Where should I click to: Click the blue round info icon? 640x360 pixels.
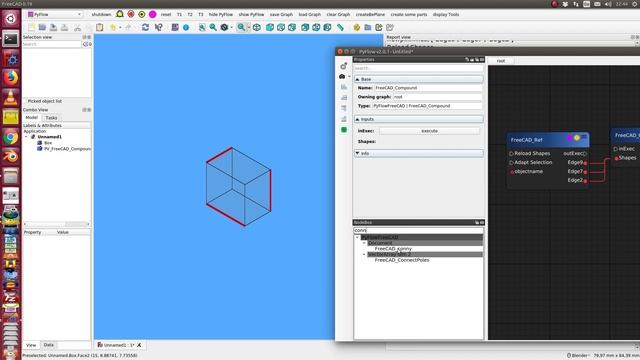click(186, 27)
